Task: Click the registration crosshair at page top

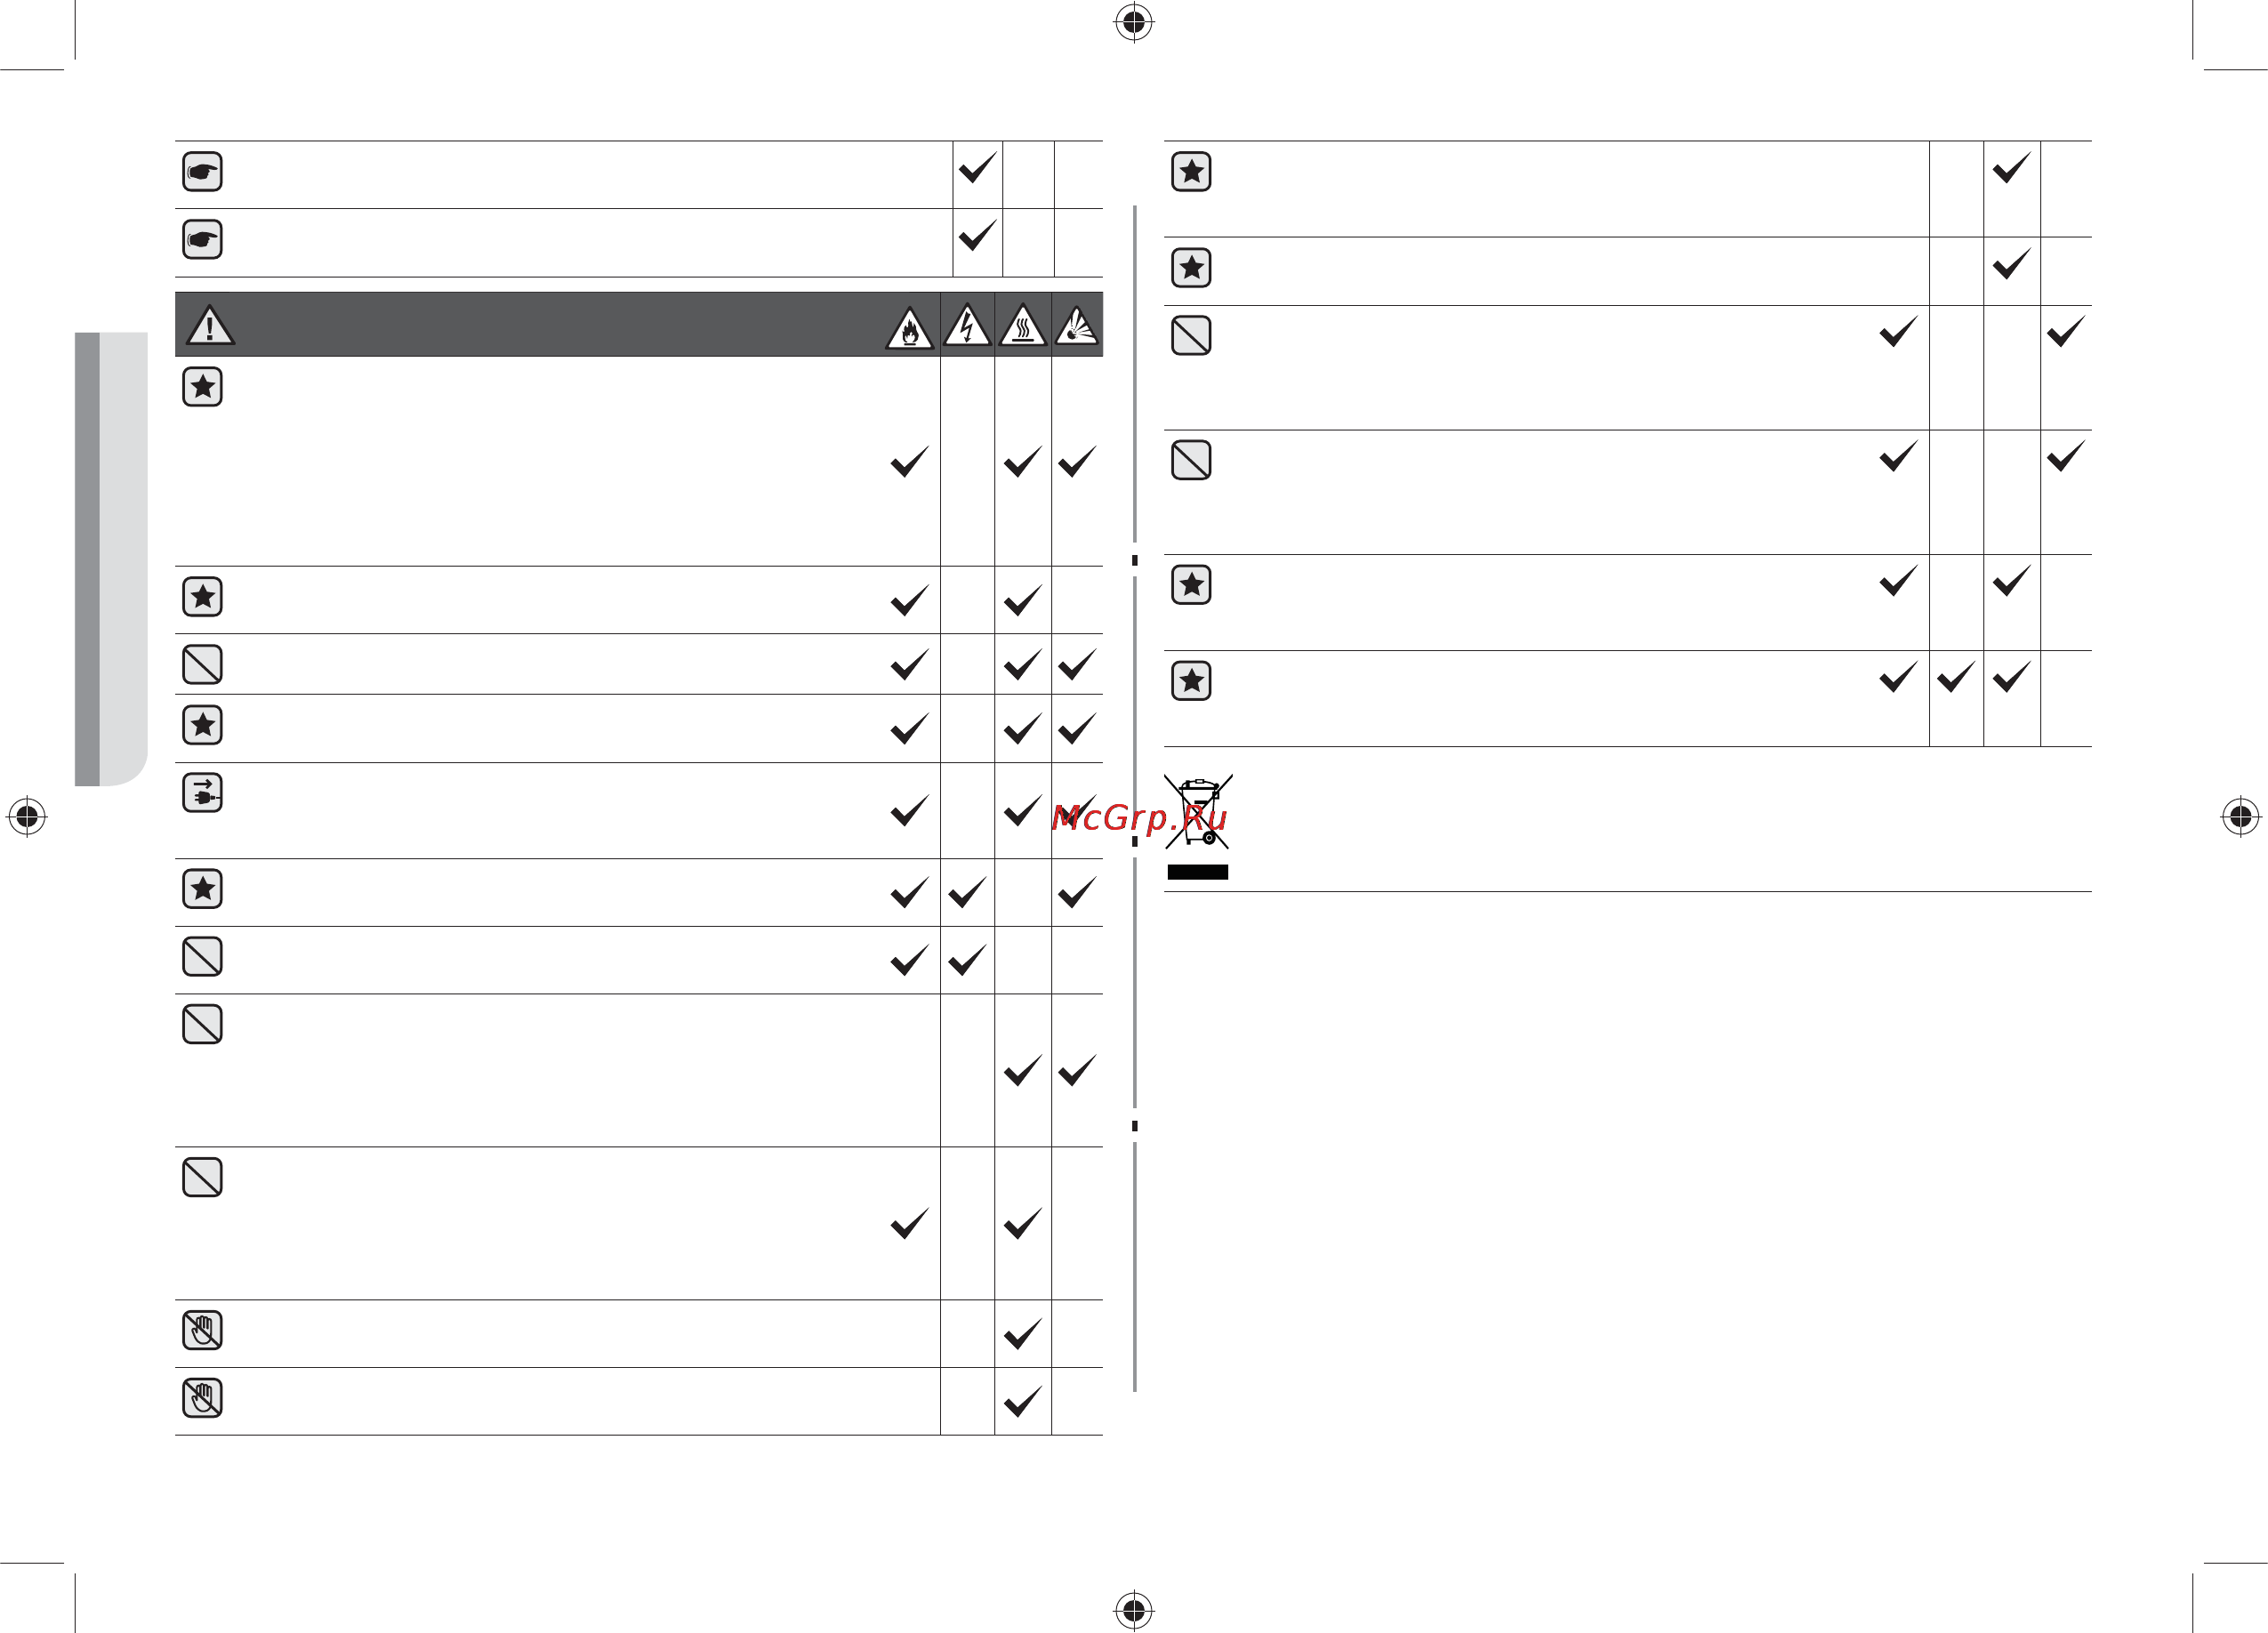Action: tap(1134, 22)
